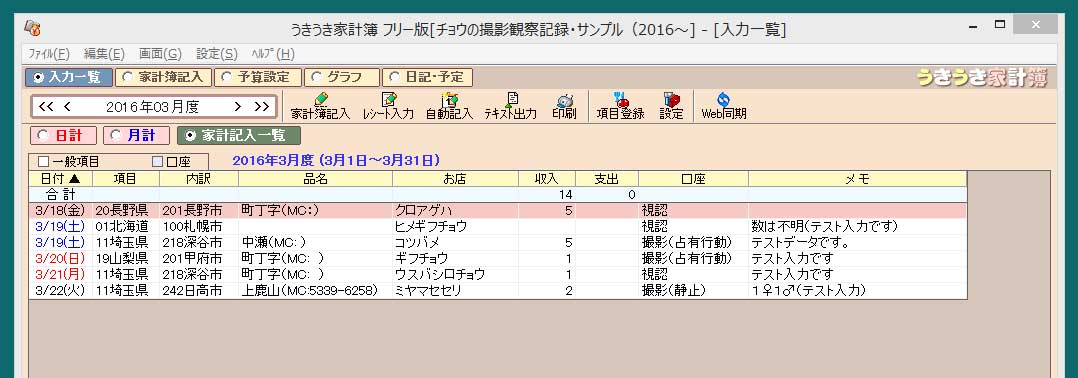Open the 編集(E) menu
The width and height of the screenshot is (1078, 378).
tap(104, 54)
